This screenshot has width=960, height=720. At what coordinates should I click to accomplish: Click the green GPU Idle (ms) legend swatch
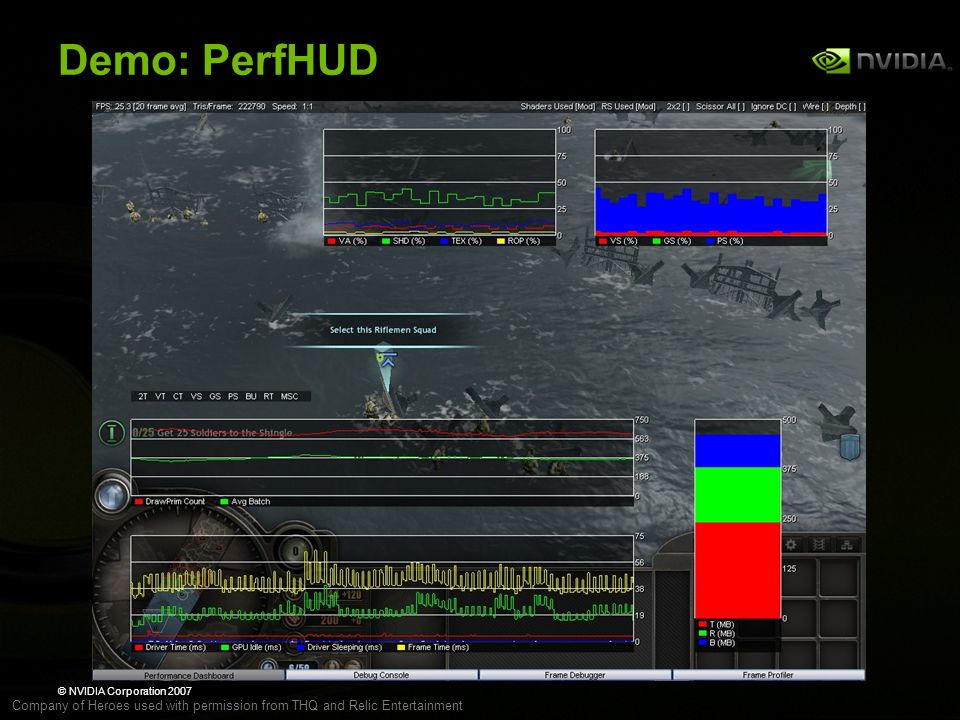click(225, 647)
